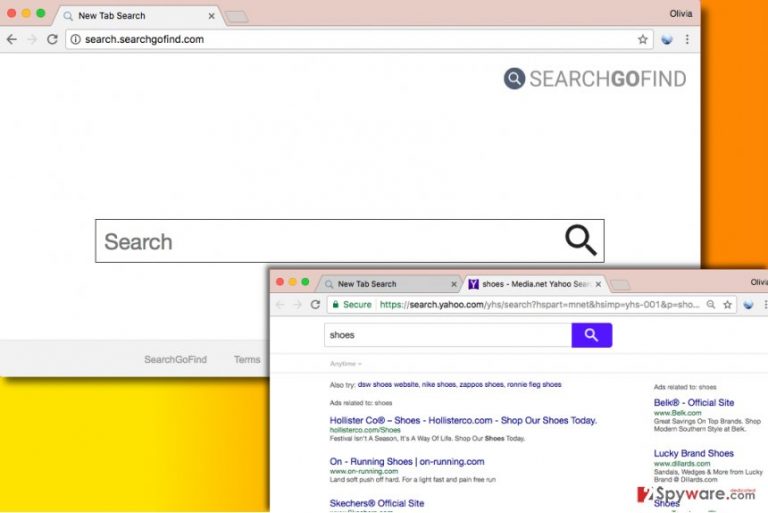Viewport: 768px width, 513px height.
Task: Close the New Tab Search tab in the Yahoo window
Action: (x=454, y=284)
